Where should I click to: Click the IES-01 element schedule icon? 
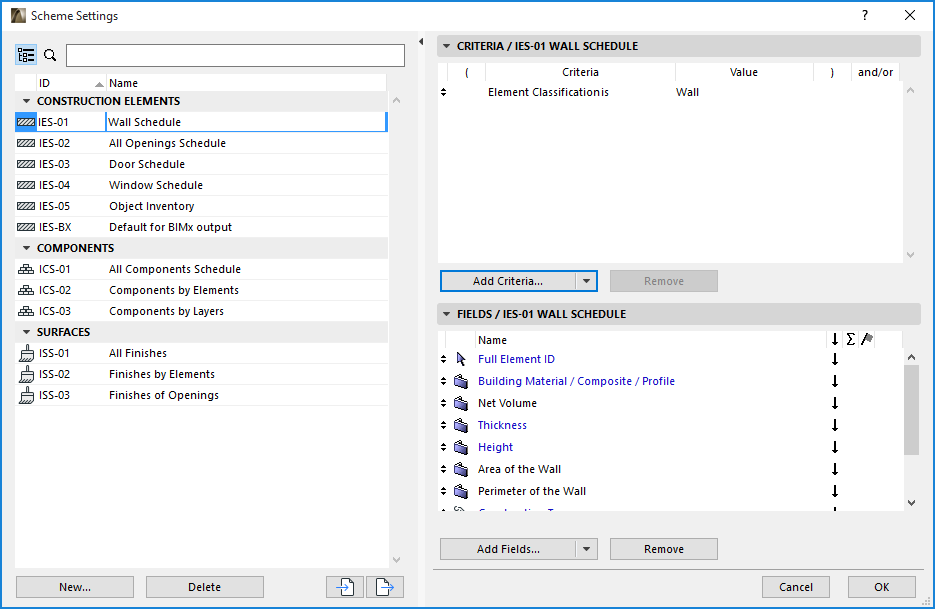[26, 122]
